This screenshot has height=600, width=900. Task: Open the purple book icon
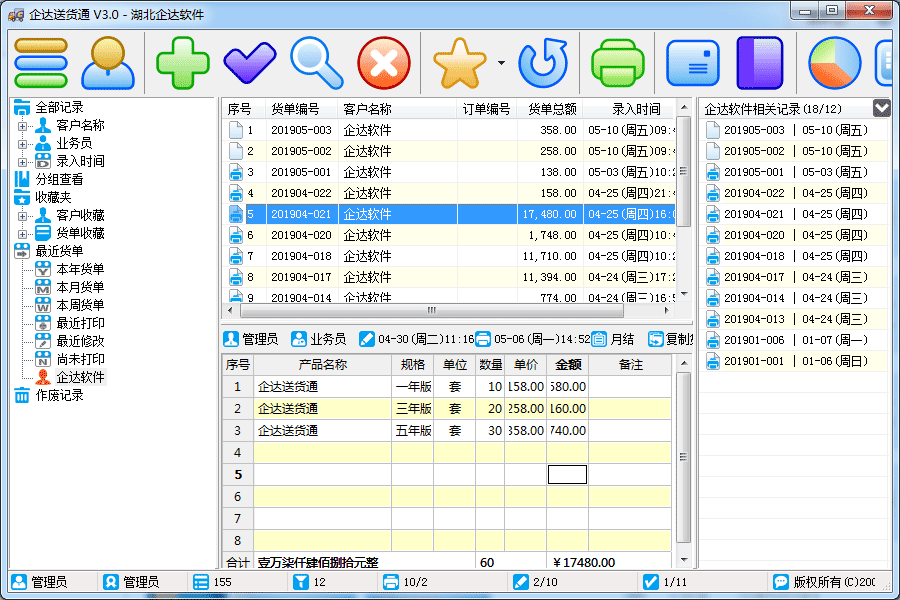[760, 63]
